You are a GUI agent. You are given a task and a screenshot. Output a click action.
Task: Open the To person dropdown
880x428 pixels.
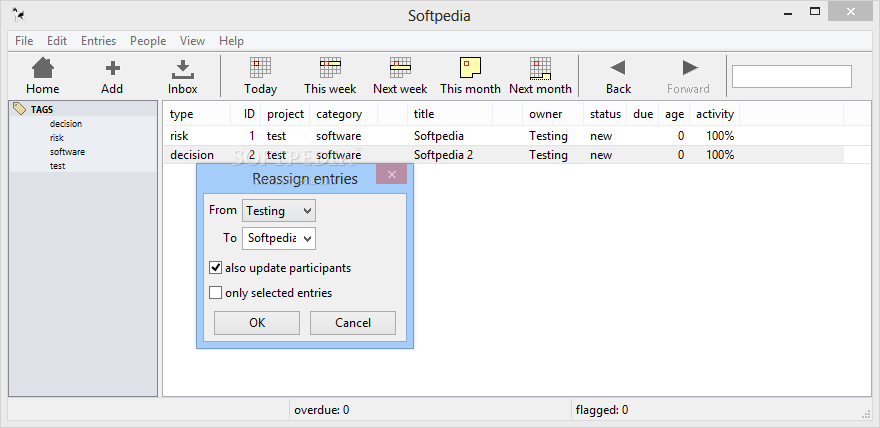click(279, 238)
